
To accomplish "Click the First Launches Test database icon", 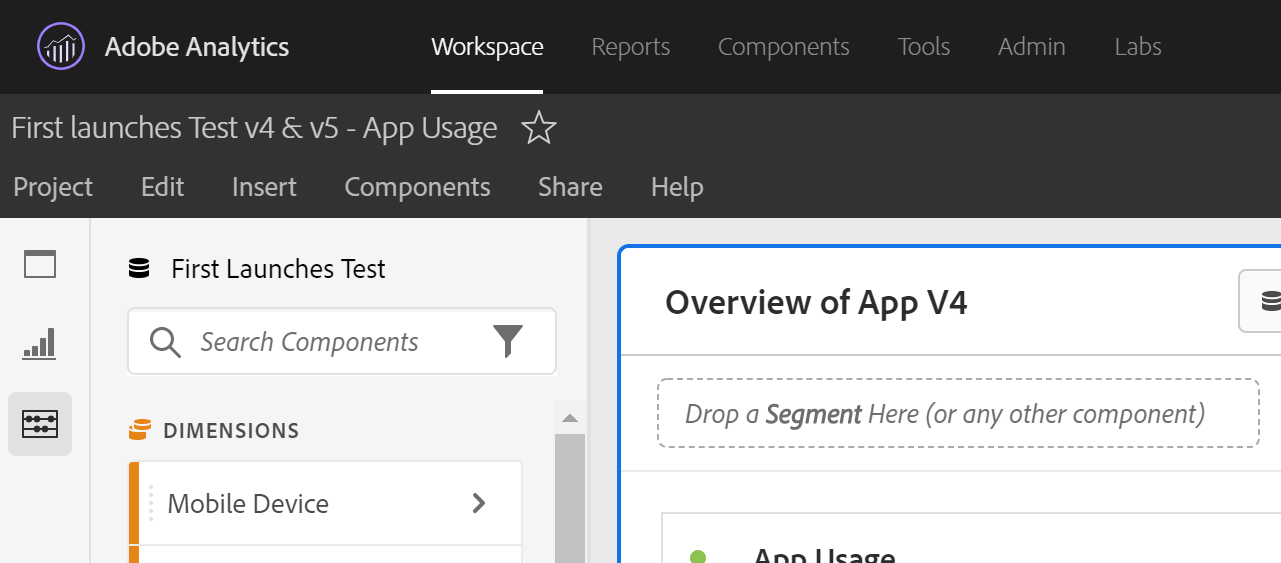I will [139, 269].
